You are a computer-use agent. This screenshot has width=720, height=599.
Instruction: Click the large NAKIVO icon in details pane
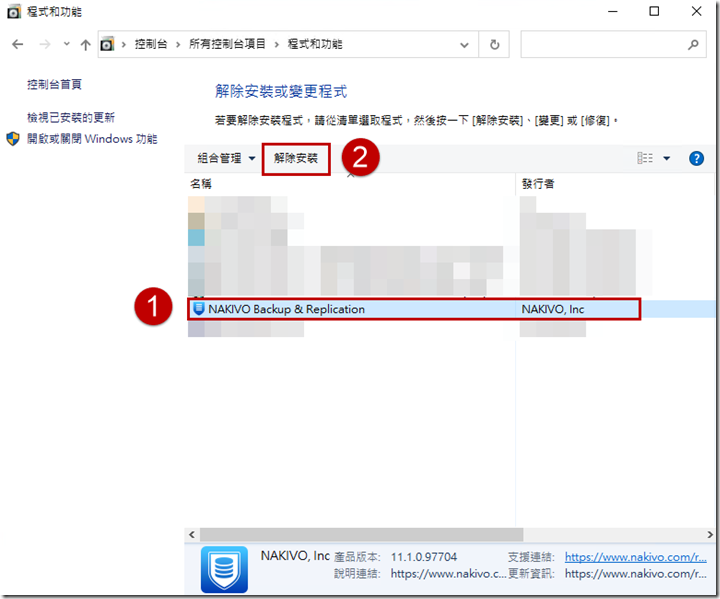tap(224, 569)
